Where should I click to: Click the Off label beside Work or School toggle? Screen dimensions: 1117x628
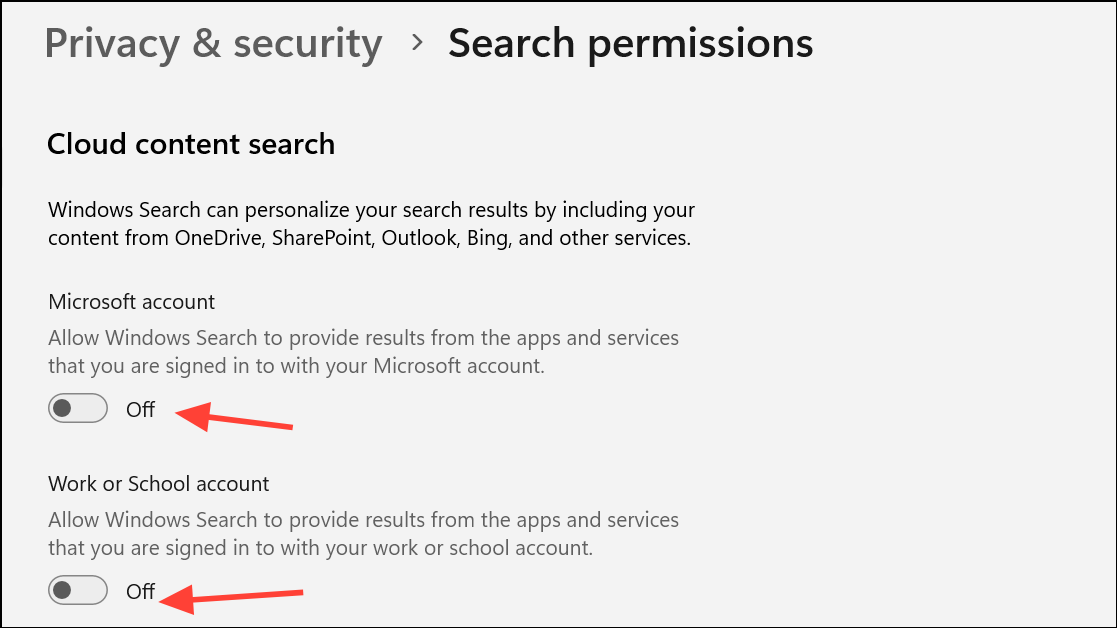click(x=141, y=592)
